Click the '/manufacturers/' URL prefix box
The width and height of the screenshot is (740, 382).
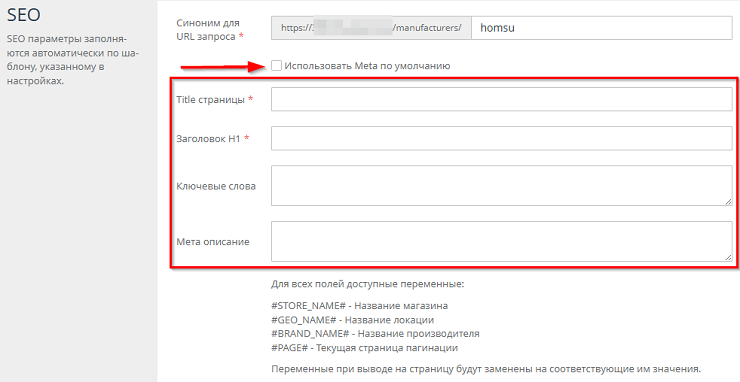(371, 28)
